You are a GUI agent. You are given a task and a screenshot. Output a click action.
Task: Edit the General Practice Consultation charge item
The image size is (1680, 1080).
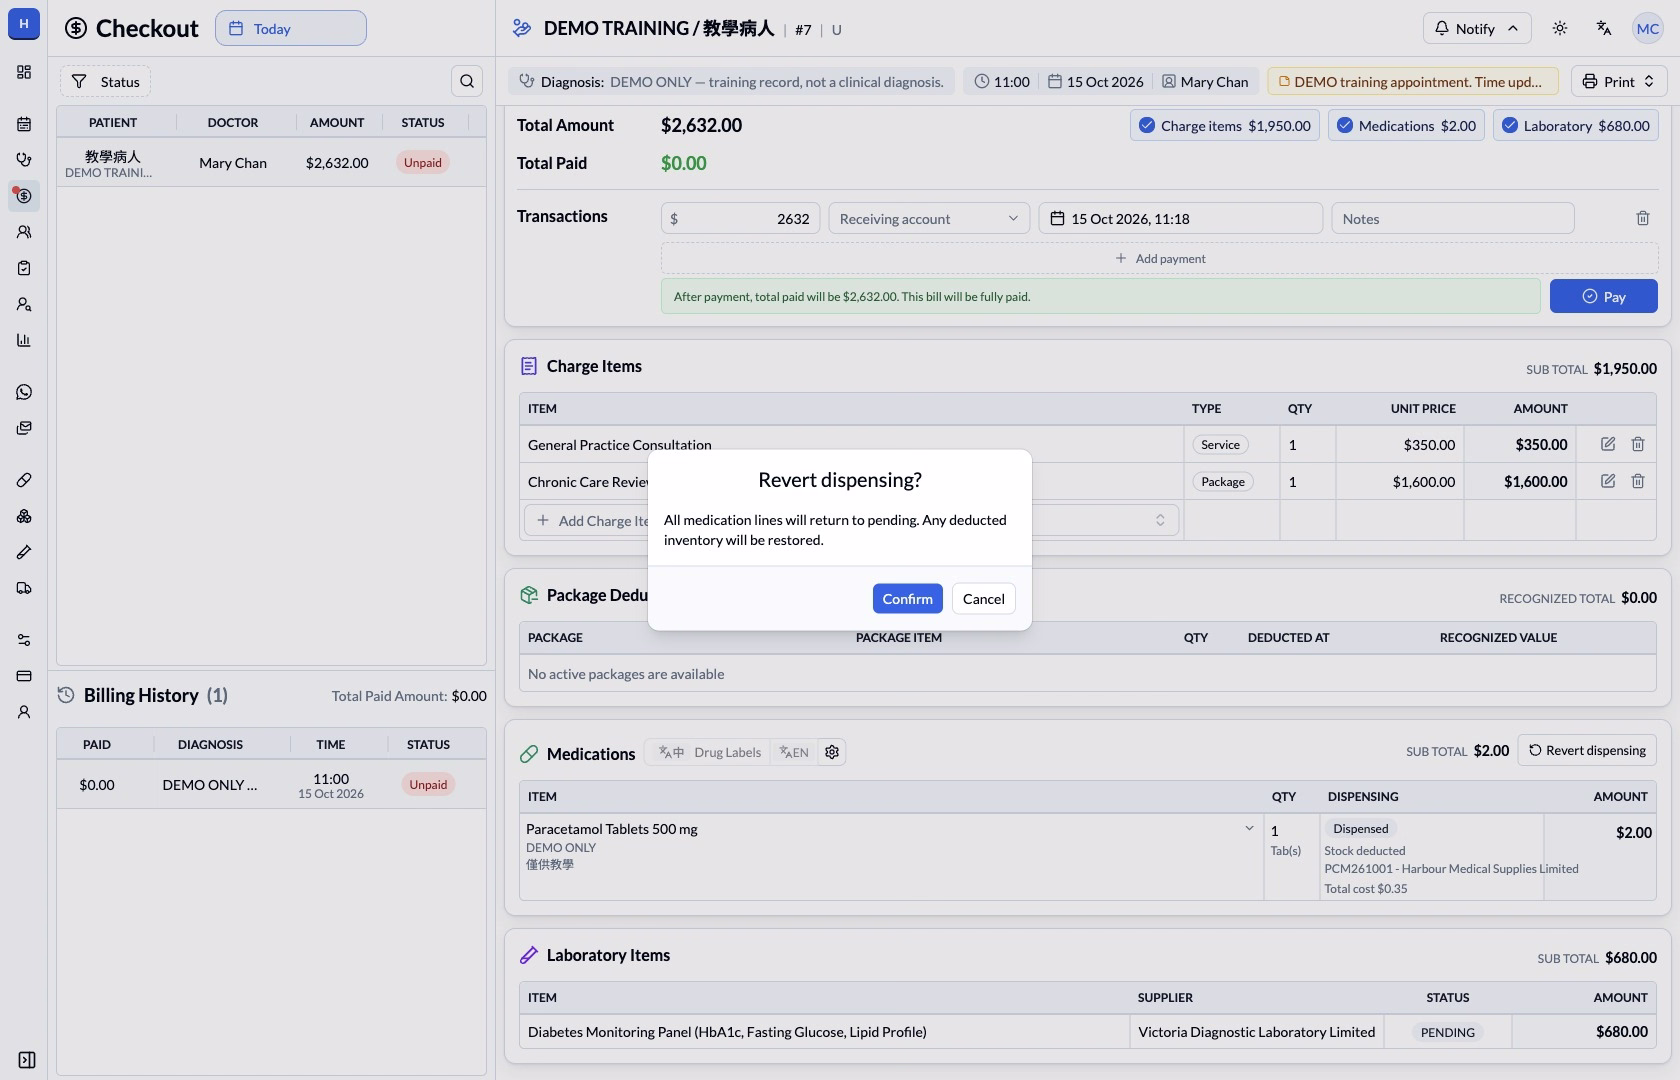[1608, 444]
